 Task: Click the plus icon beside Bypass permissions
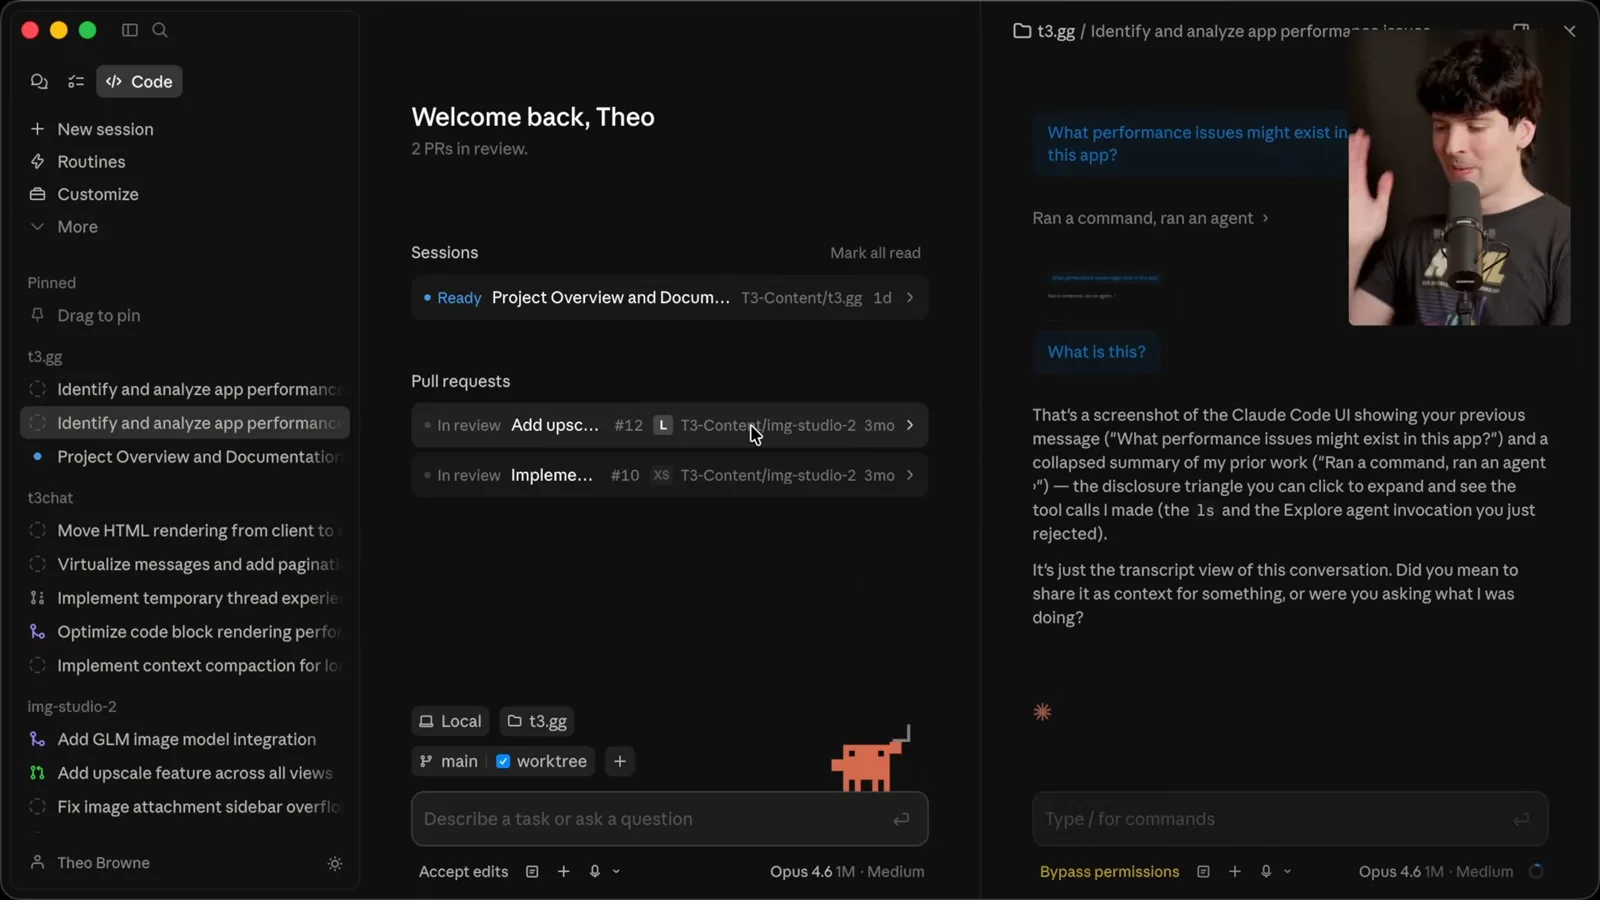1235,872
